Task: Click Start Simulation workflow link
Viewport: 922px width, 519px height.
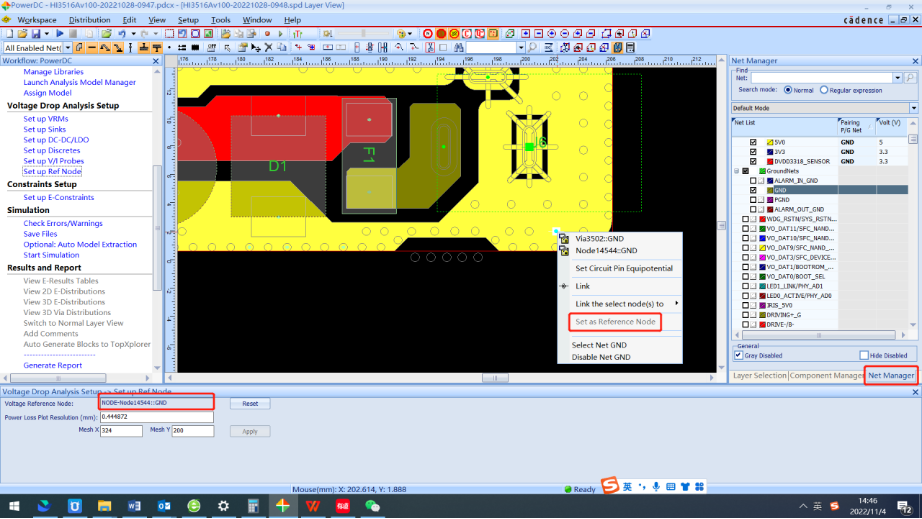Action: click(x=51, y=255)
